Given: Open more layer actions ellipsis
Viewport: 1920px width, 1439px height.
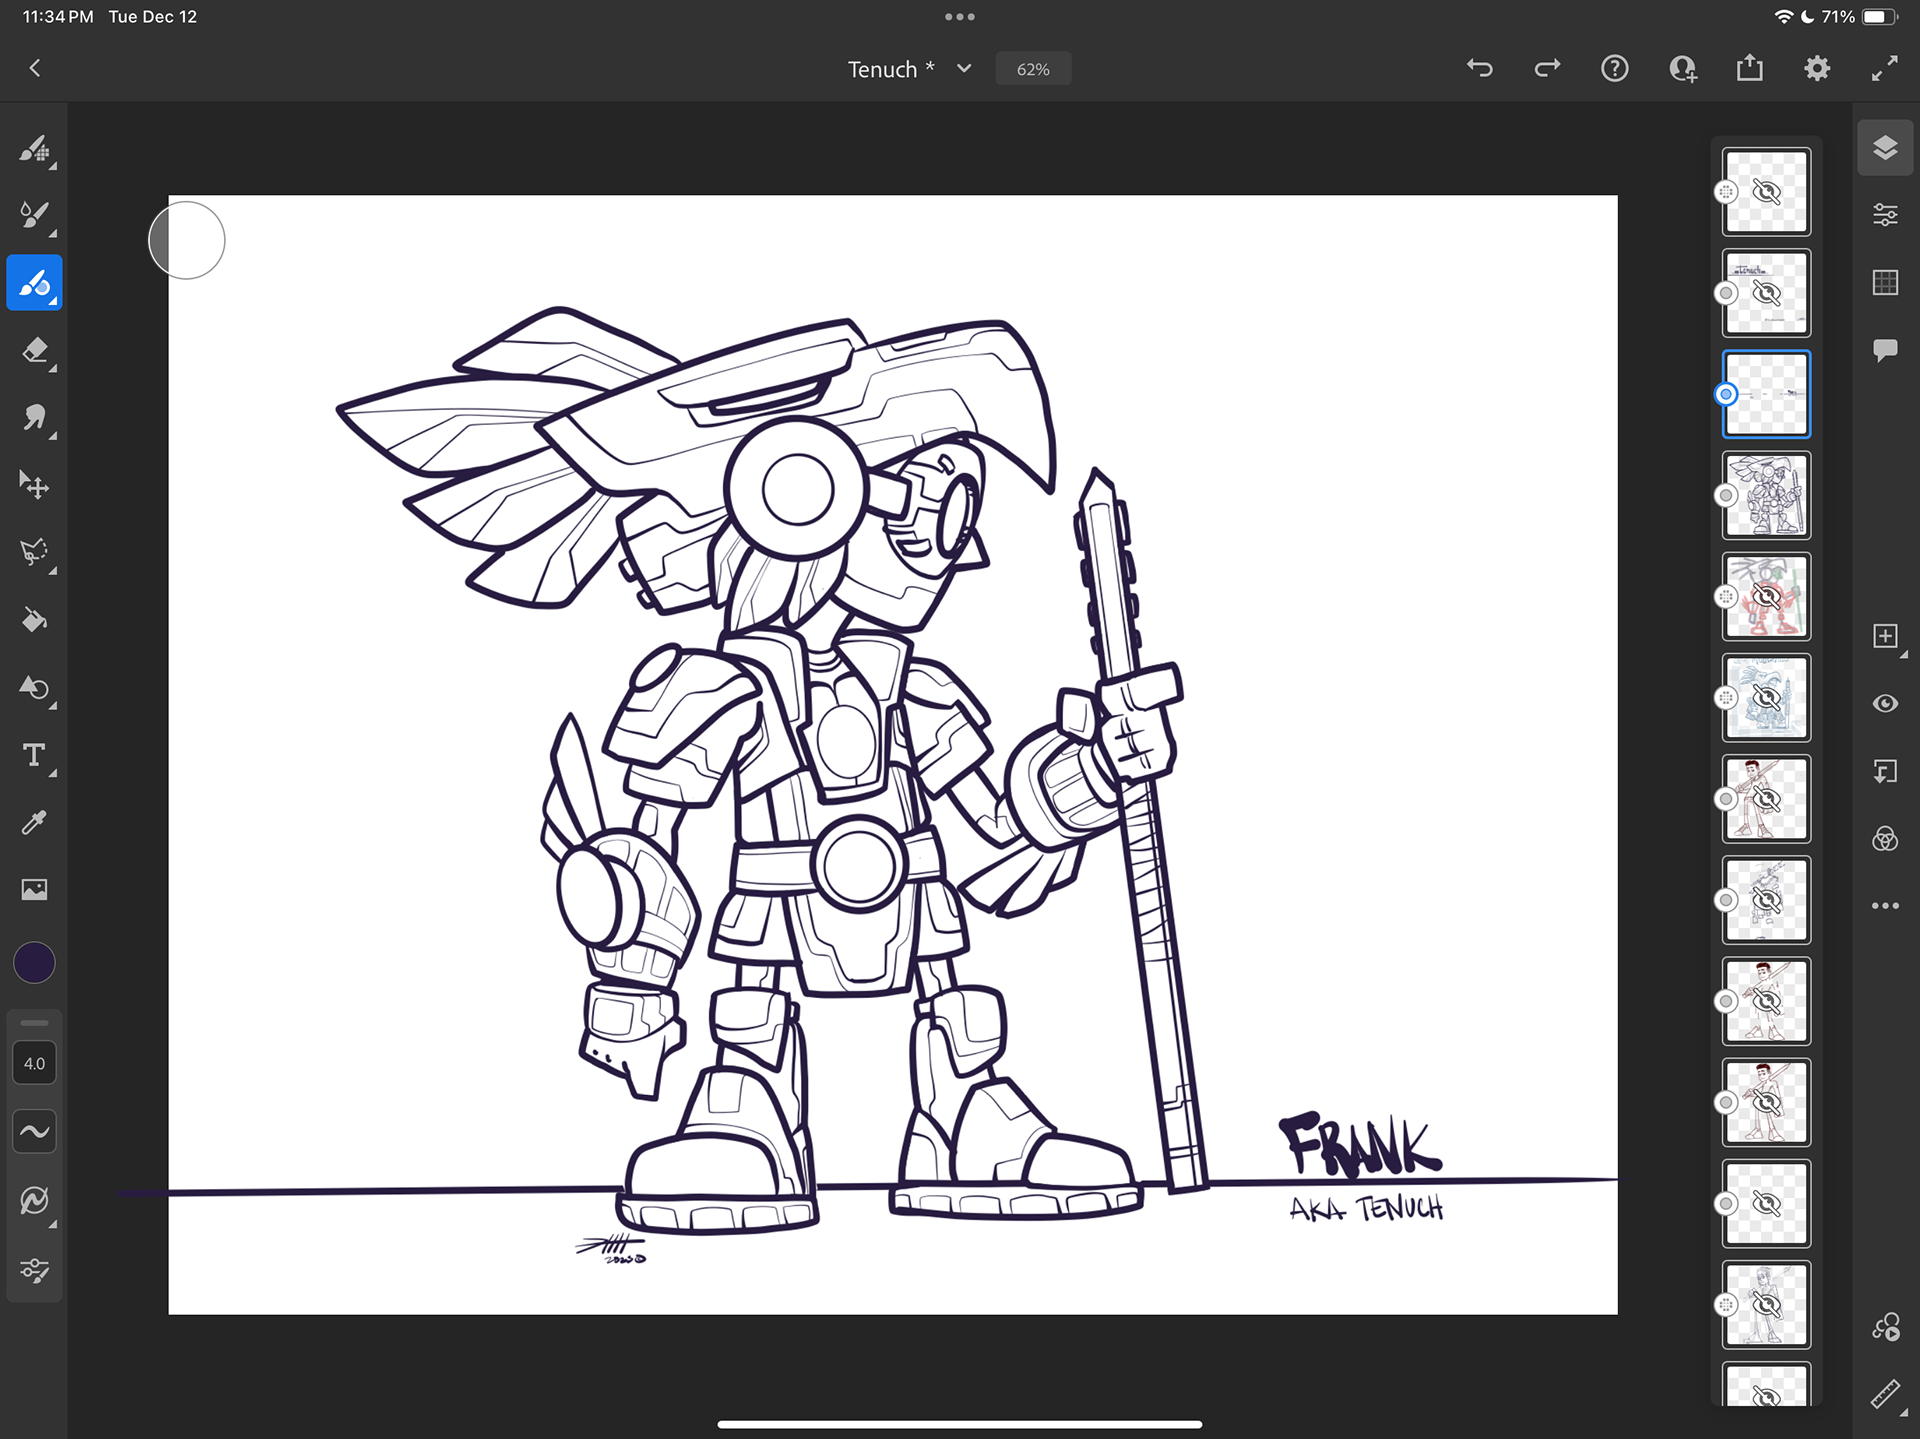Looking at the screenshot, I should 1885,906.
